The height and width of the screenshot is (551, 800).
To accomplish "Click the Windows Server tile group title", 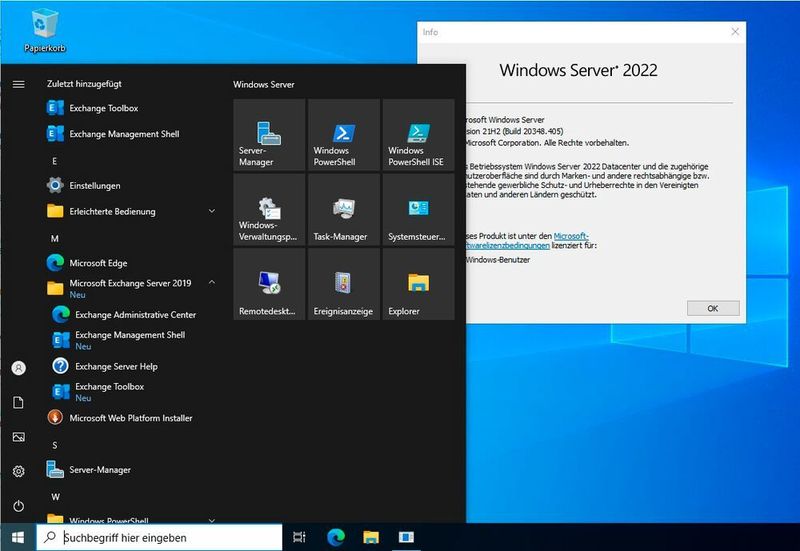I will coord(264,85).
